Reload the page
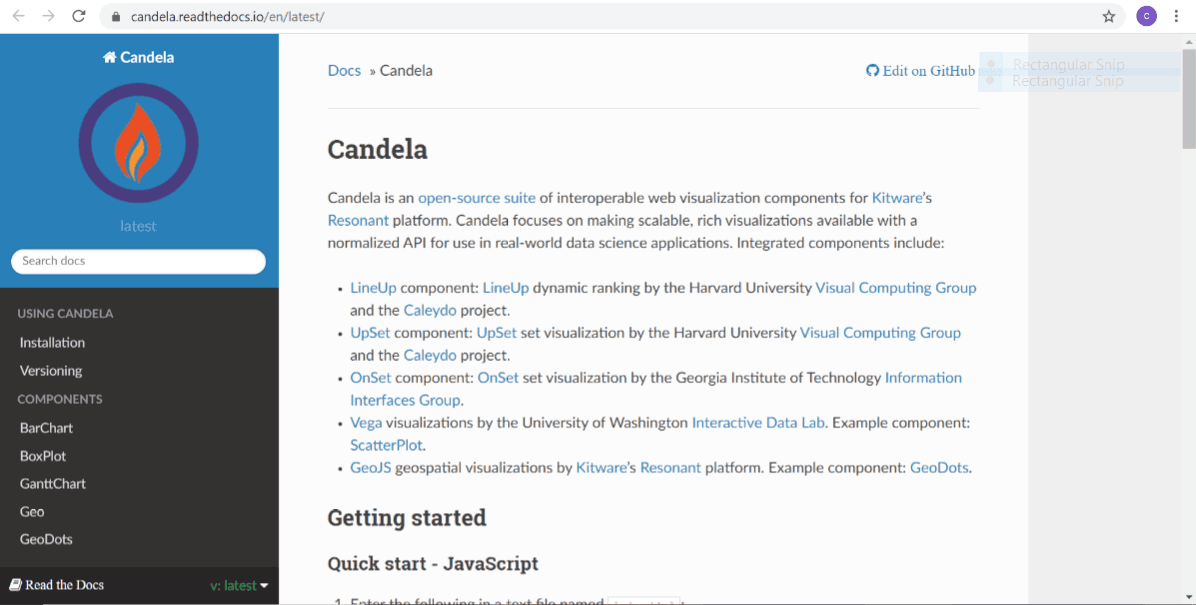The image size is (1196, 605). (79, 16)
